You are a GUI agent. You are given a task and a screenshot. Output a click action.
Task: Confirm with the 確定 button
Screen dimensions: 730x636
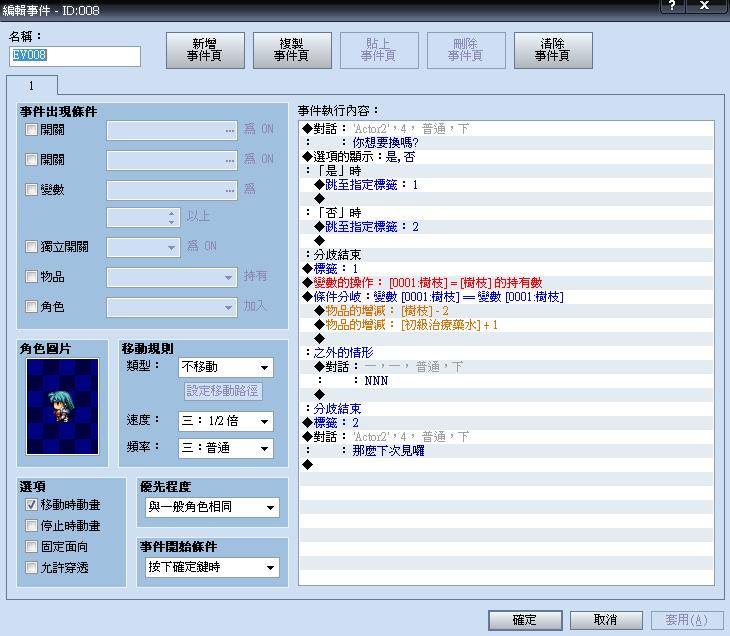point(525,620)
